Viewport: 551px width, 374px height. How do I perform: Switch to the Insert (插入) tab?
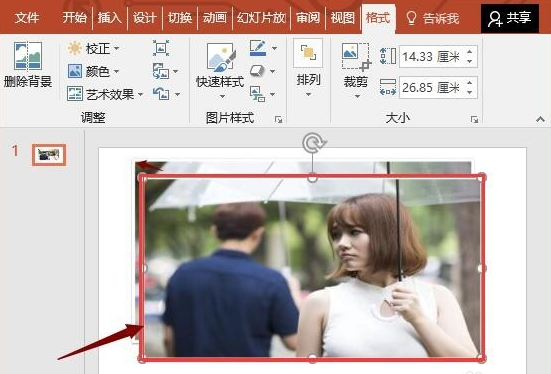pyautogui.click(x=110, y=18)
